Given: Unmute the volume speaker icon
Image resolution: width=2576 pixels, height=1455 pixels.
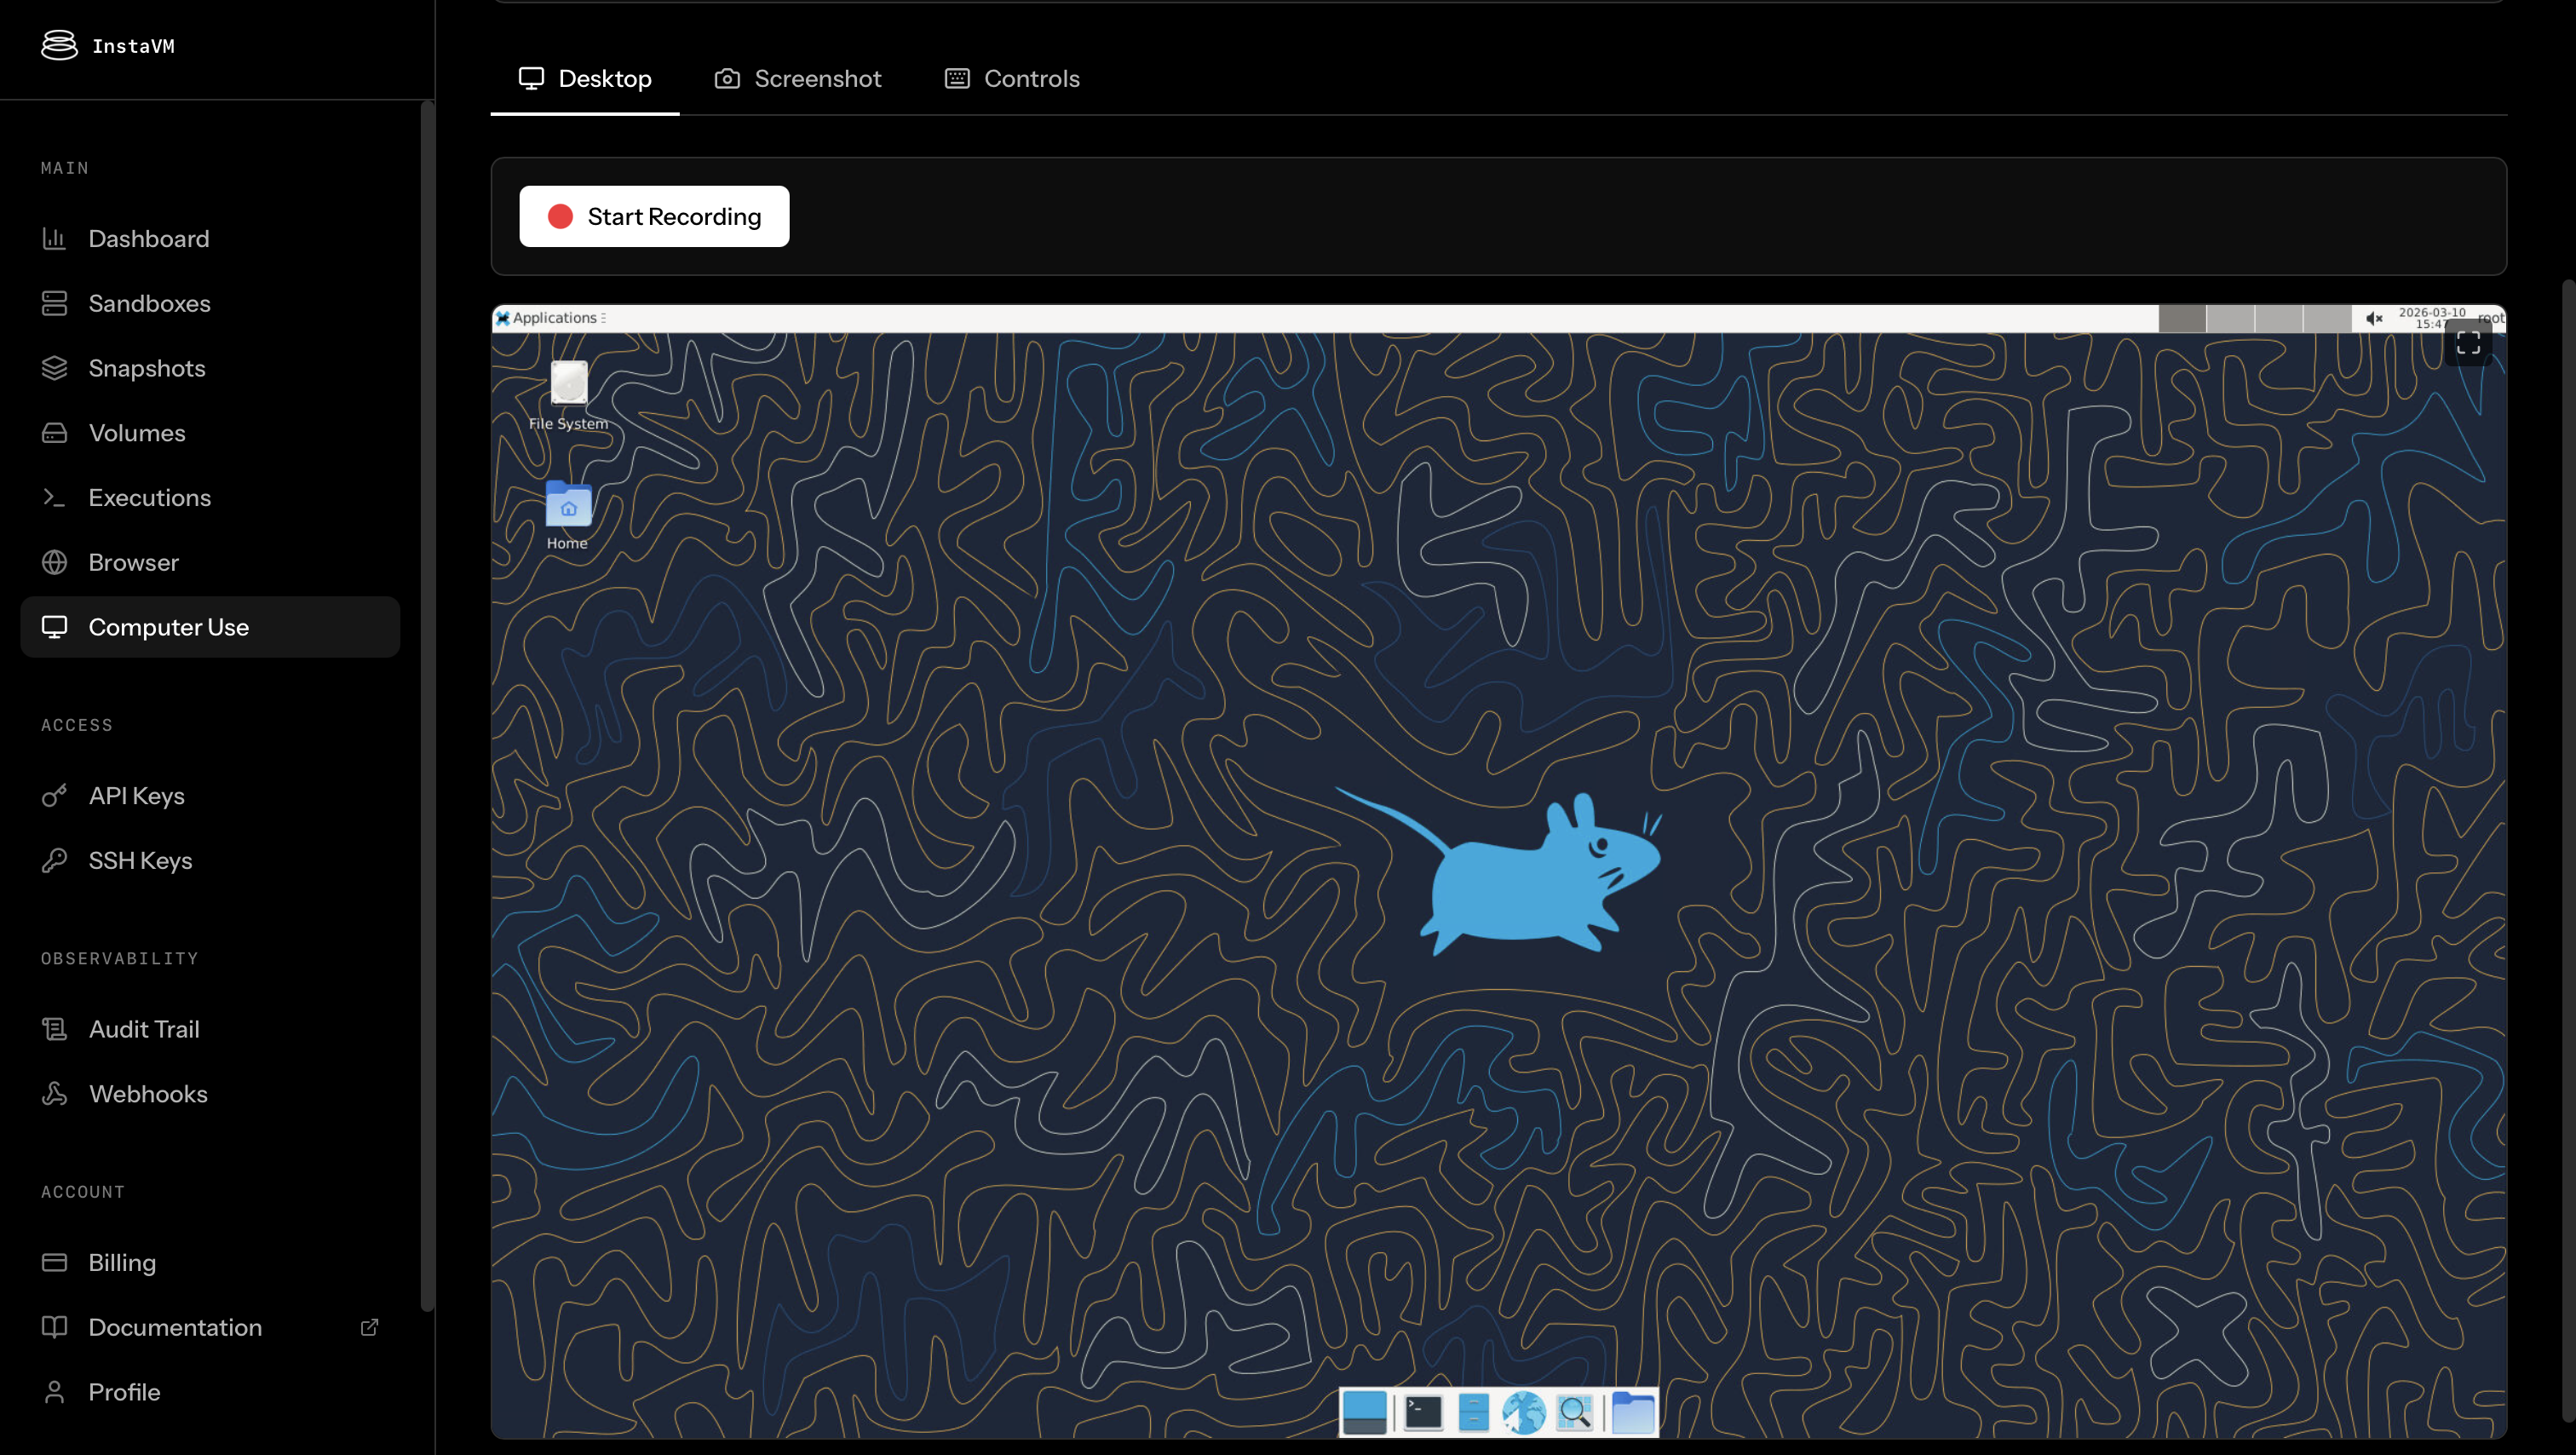Looking at the screenshot, I should point(2374,318).
